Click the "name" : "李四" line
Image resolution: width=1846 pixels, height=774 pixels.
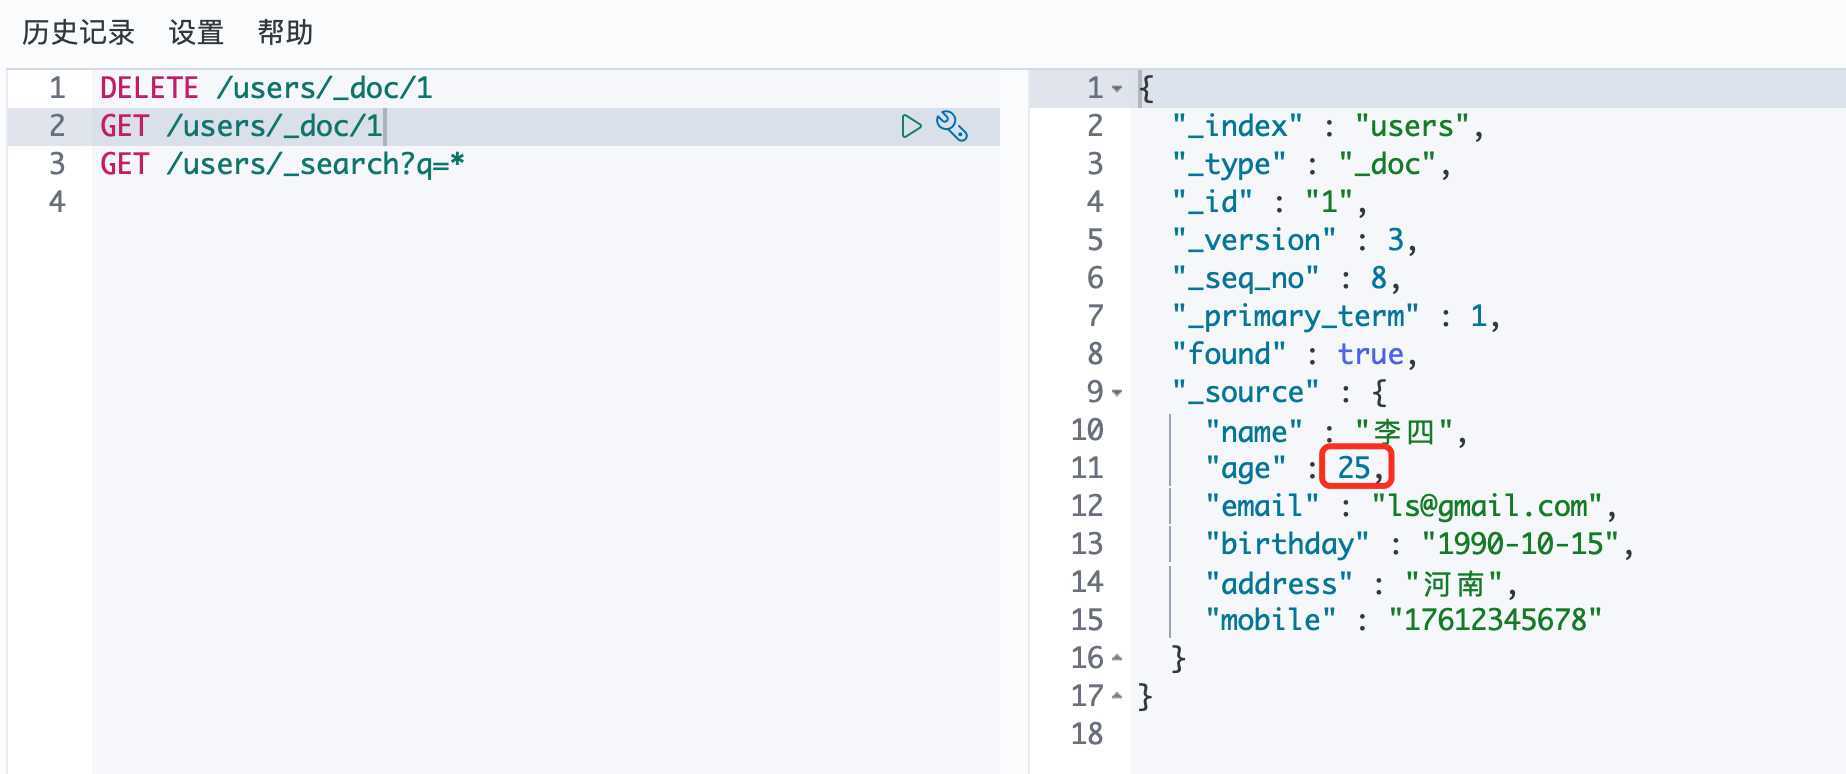point(1336,431)
